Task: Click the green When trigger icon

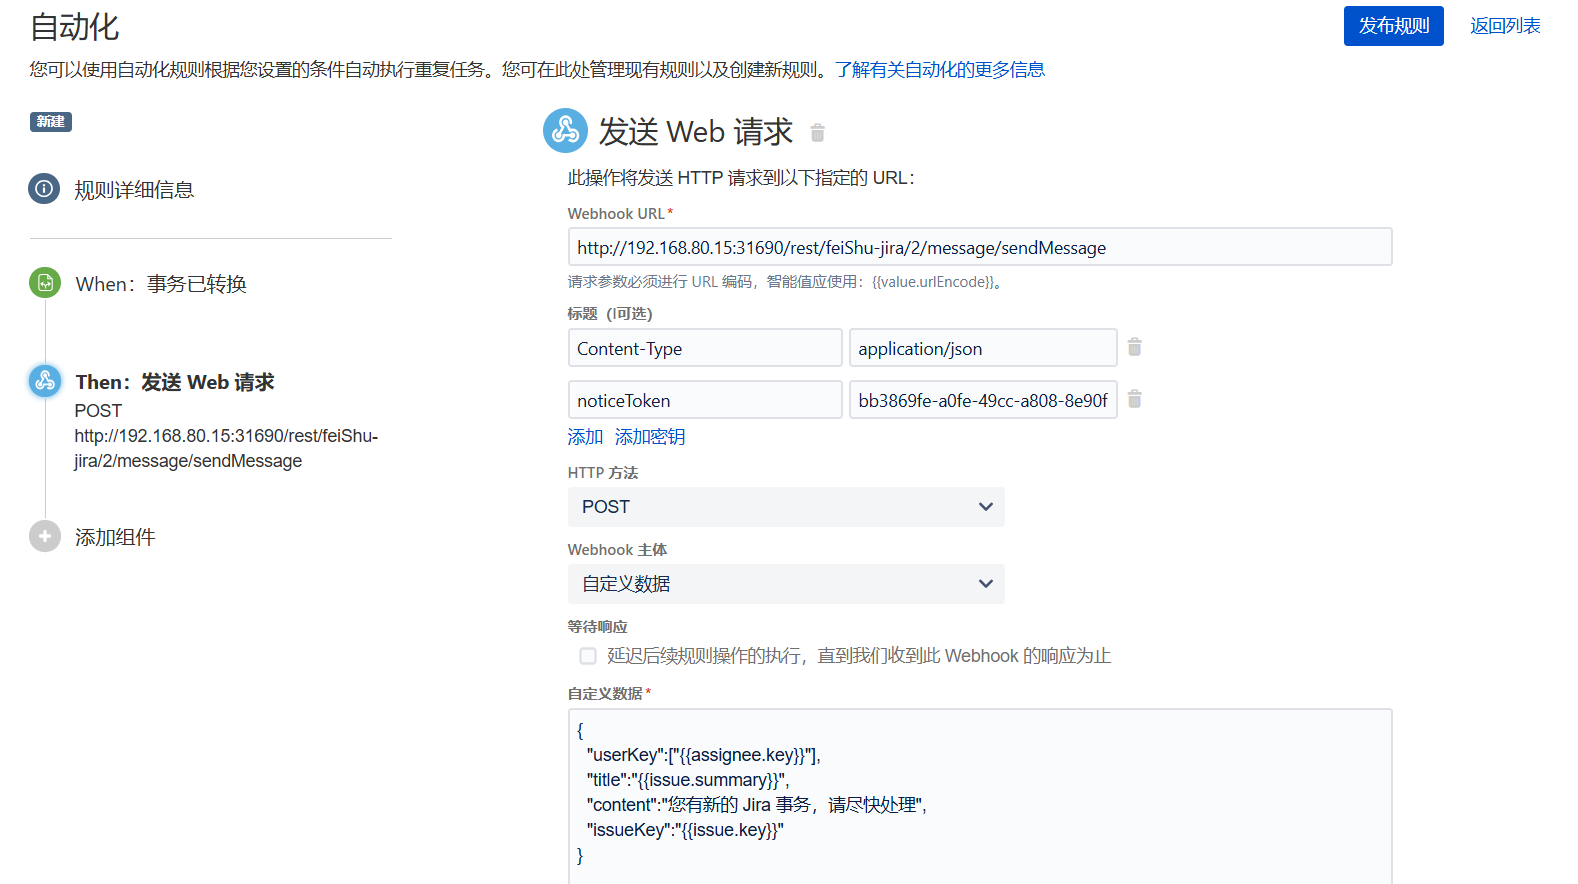Action: tap(45, 283)
